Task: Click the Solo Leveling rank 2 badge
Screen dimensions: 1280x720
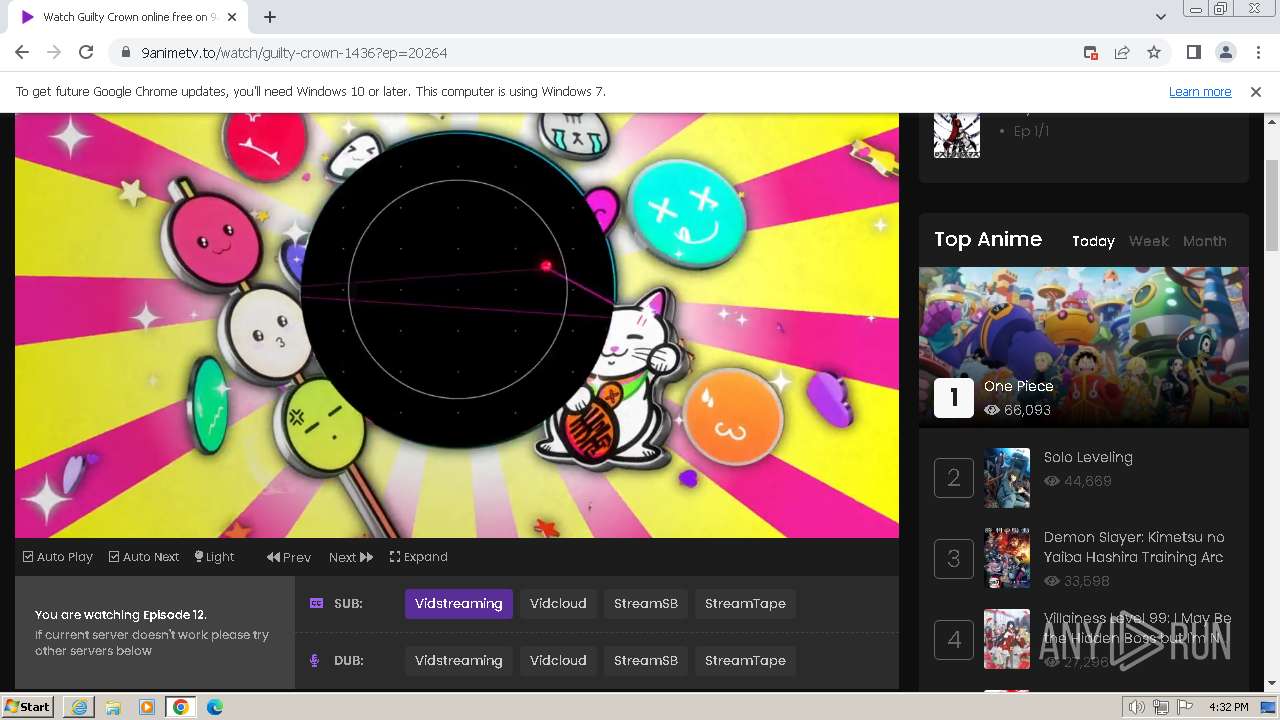Action: (954, 478)
